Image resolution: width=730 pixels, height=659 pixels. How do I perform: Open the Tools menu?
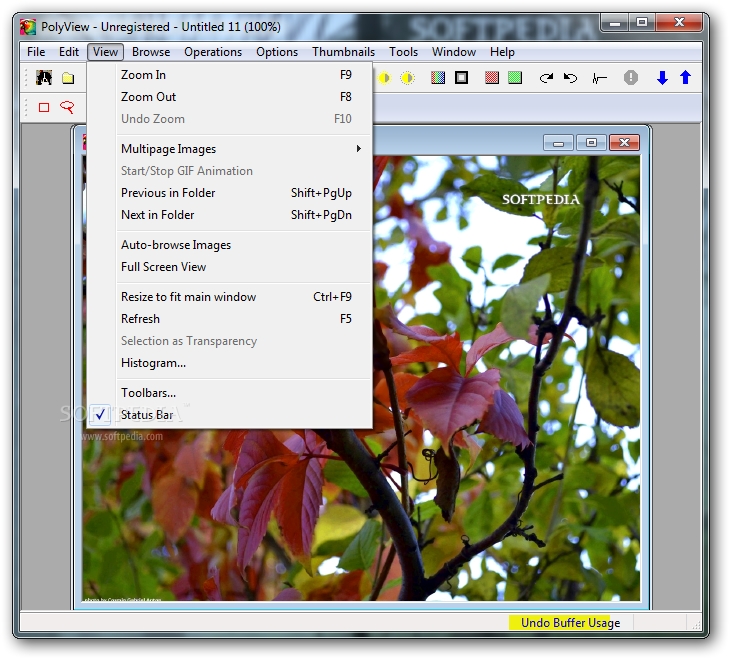pyautogui.click(x=404, y=52)
